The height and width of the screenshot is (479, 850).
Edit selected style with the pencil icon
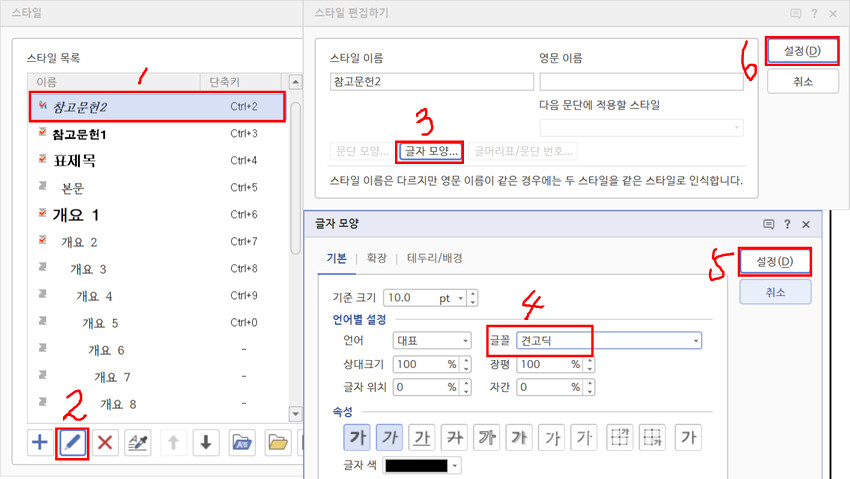[73, 442]
